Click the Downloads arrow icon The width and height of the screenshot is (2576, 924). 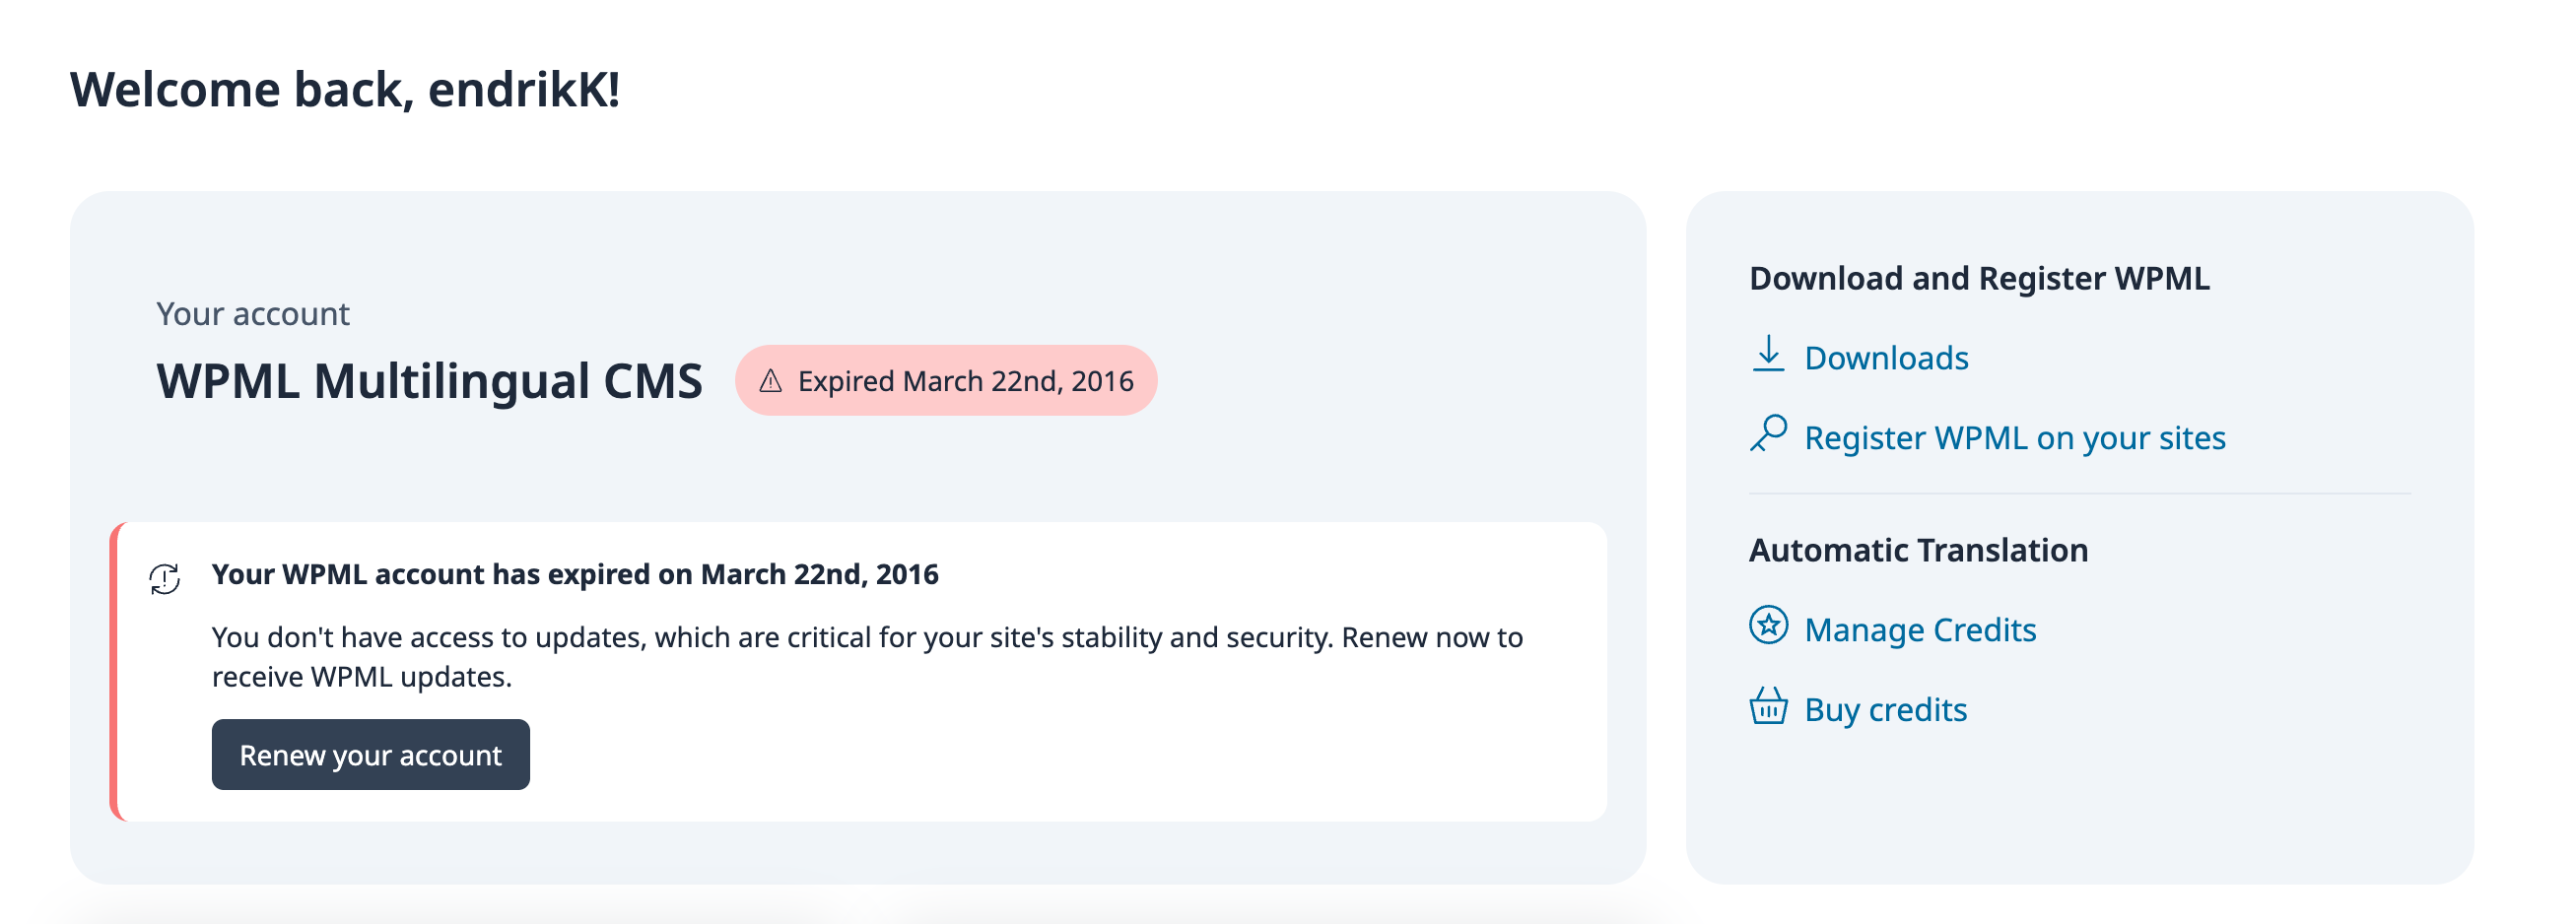click(x=1768, y=354)
